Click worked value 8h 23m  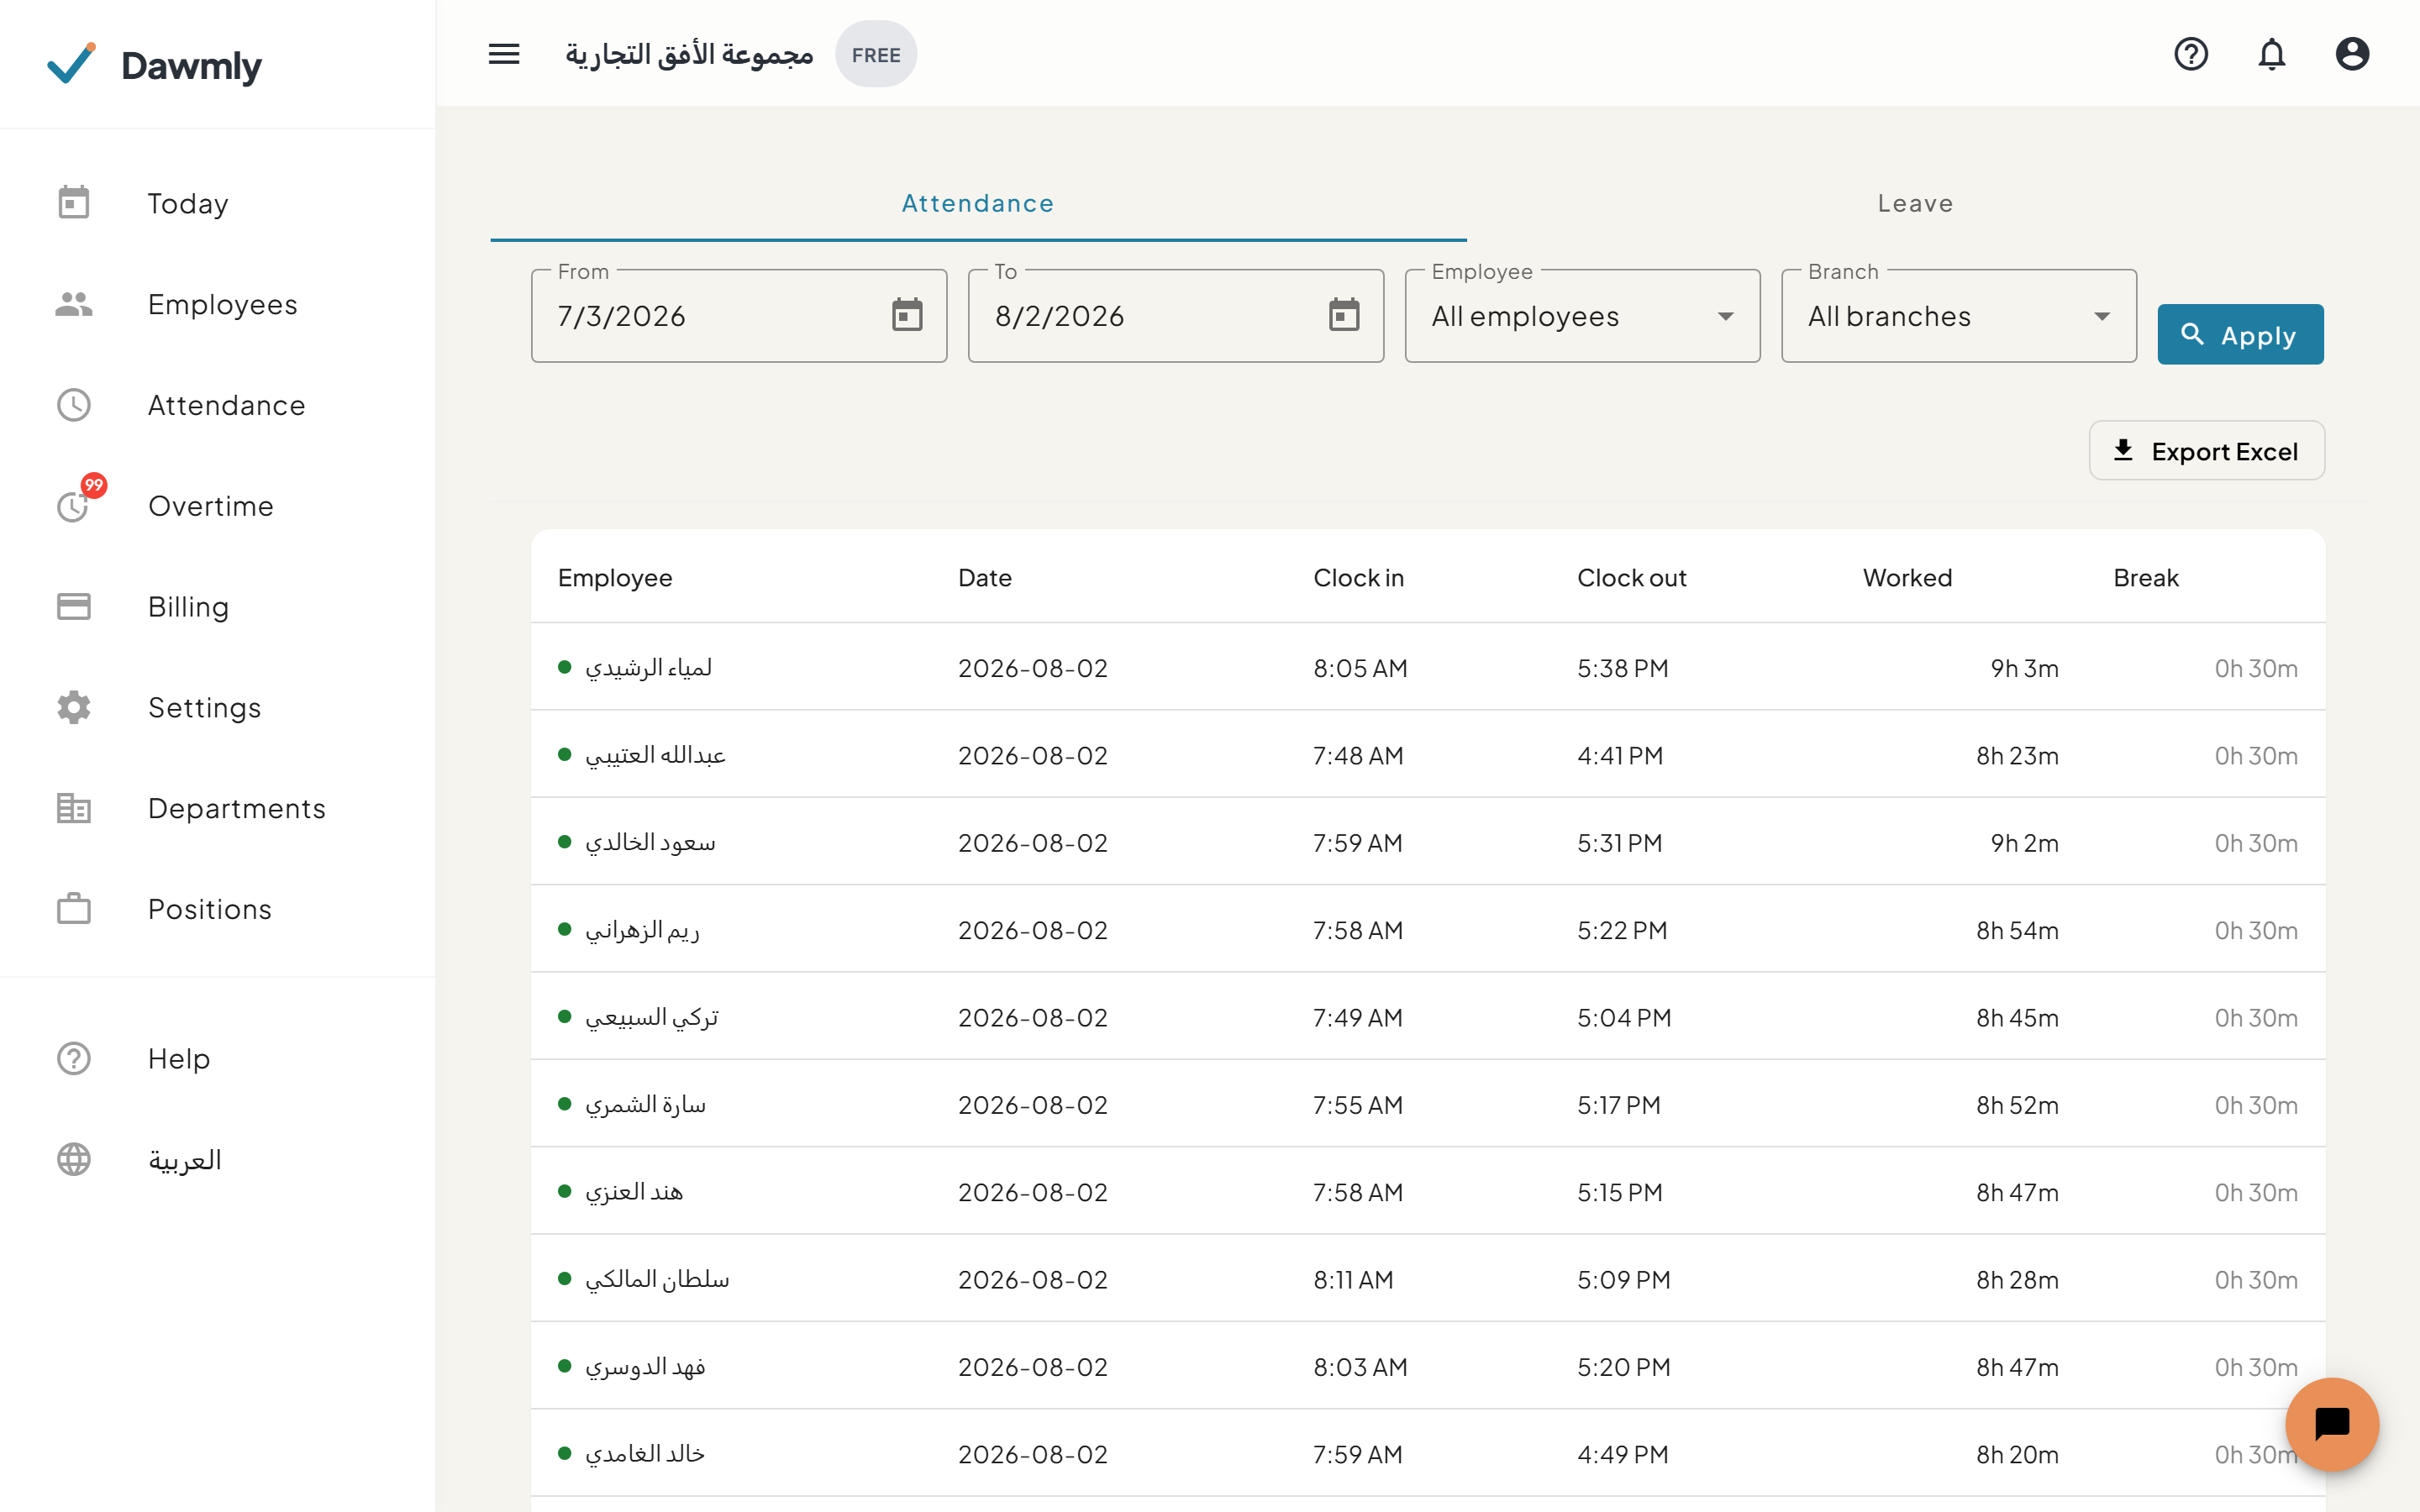pyautogui.click(x=2017, y=755)
